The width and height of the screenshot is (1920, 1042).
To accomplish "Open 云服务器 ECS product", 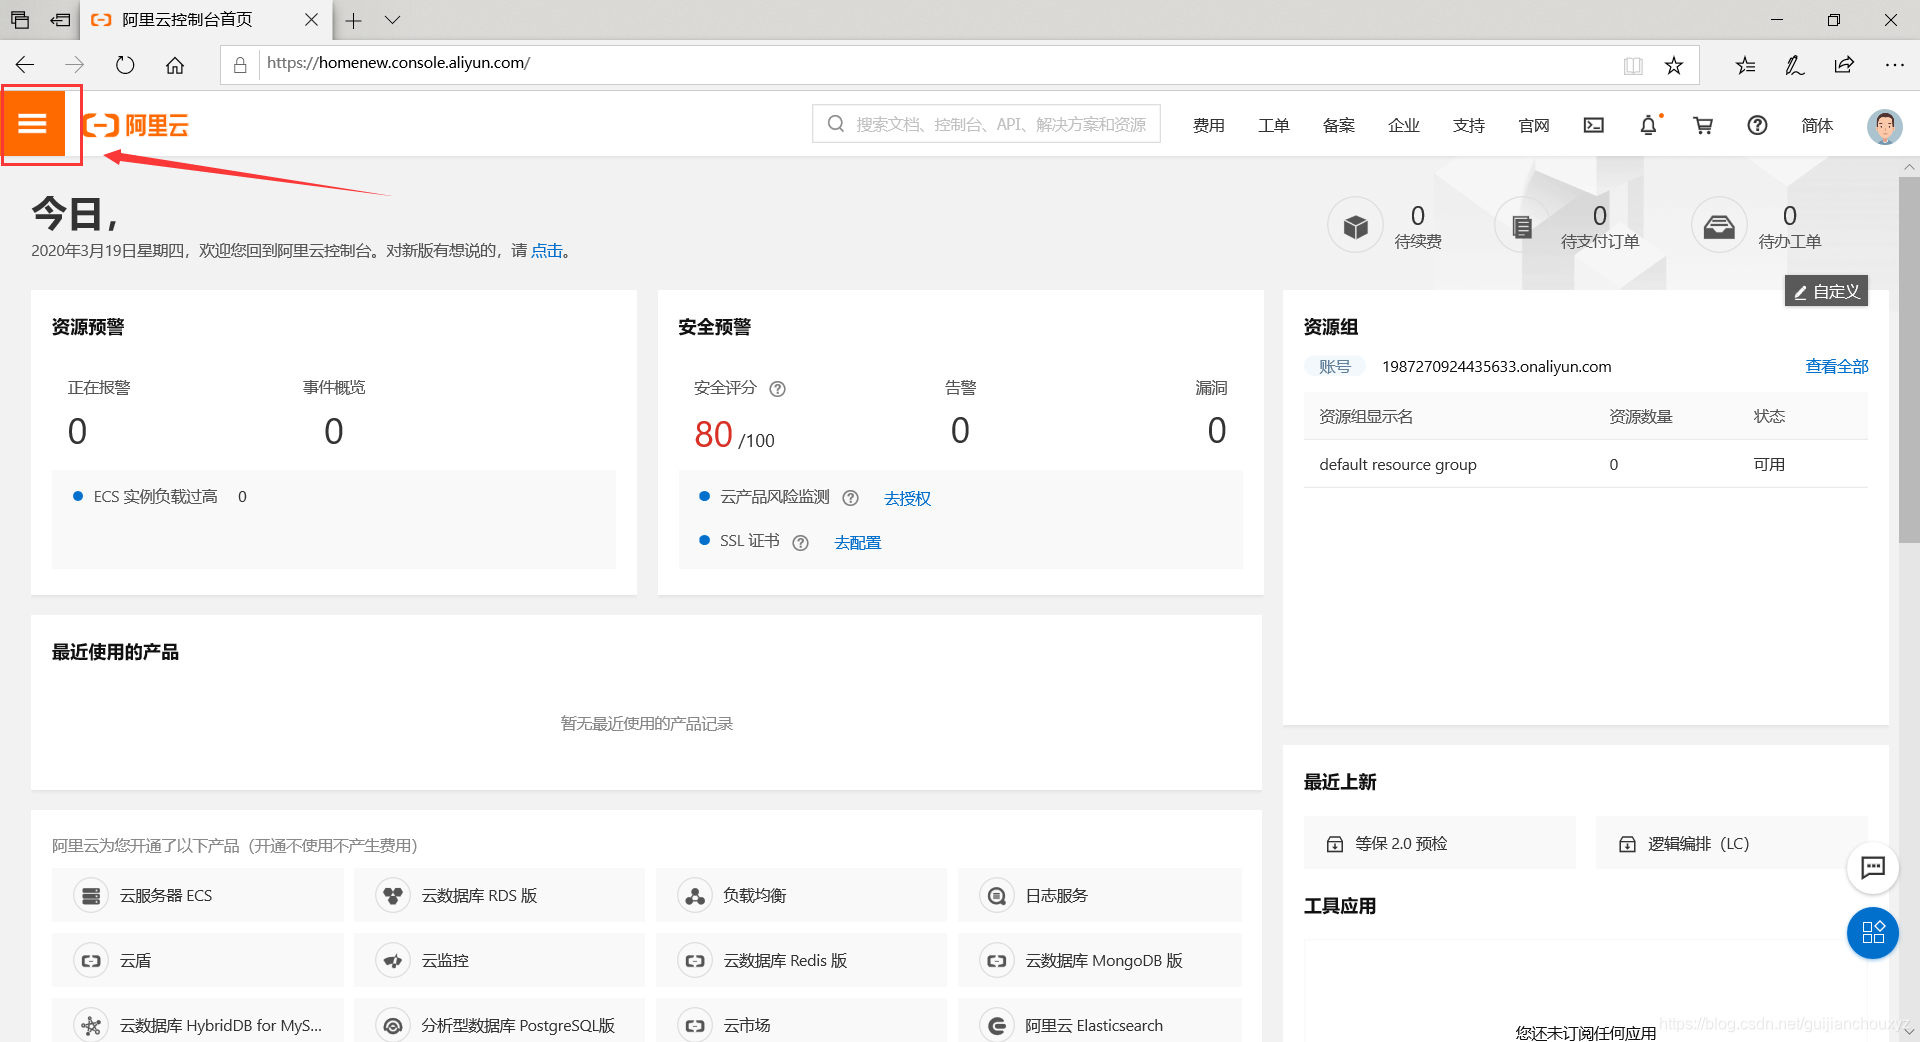I will point(197,895).
